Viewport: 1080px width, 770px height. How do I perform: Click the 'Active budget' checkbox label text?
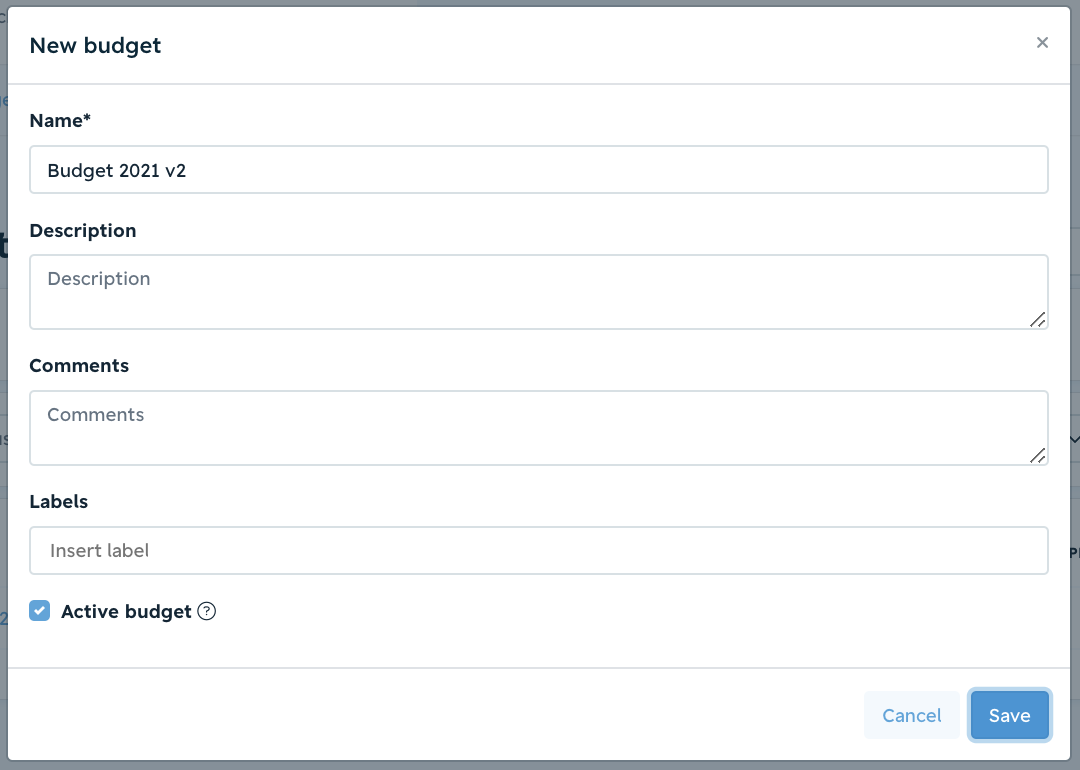(x=126, y=612)
